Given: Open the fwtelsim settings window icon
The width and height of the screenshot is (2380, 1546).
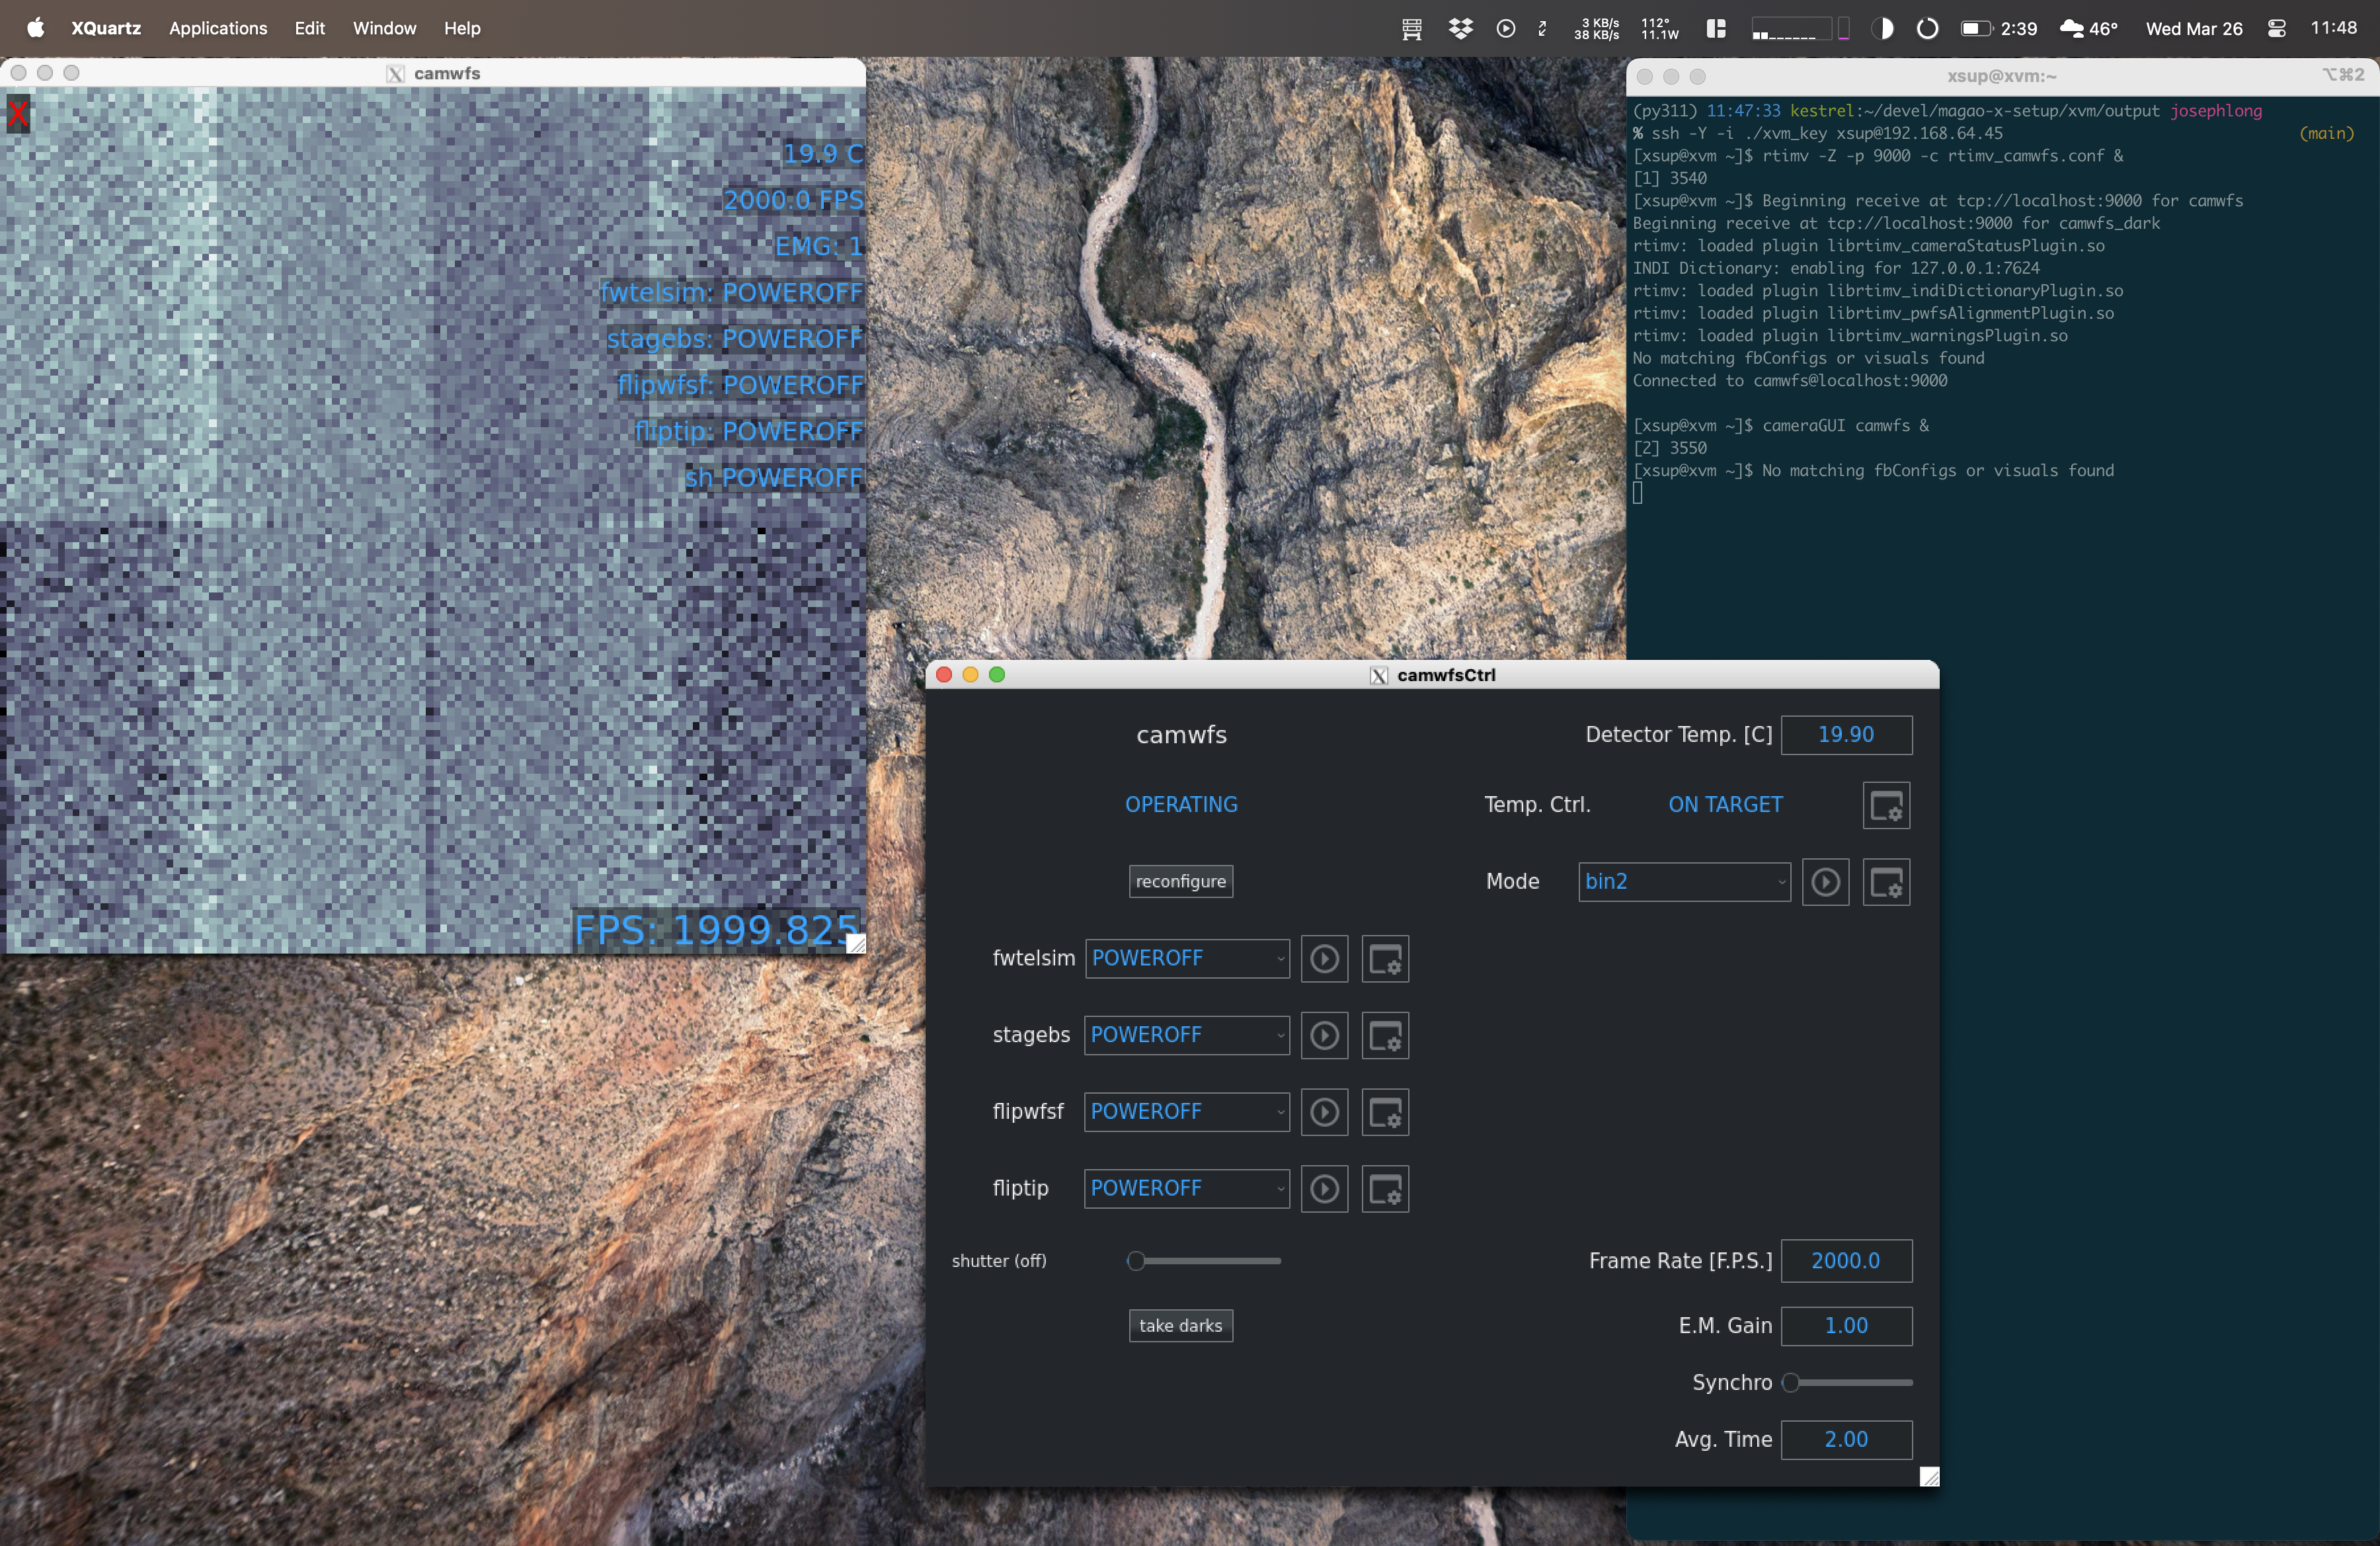Looking at the screenshot, I should (1385, 959).
